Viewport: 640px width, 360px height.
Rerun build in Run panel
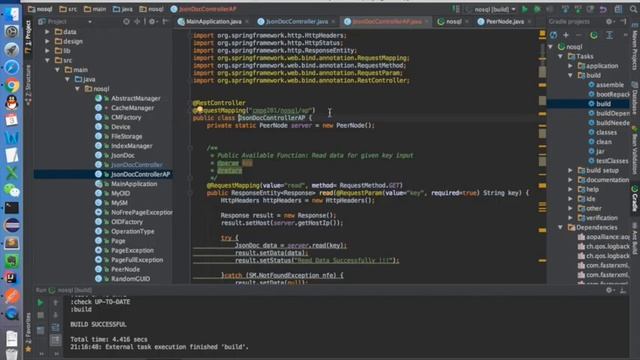[40, 302]
